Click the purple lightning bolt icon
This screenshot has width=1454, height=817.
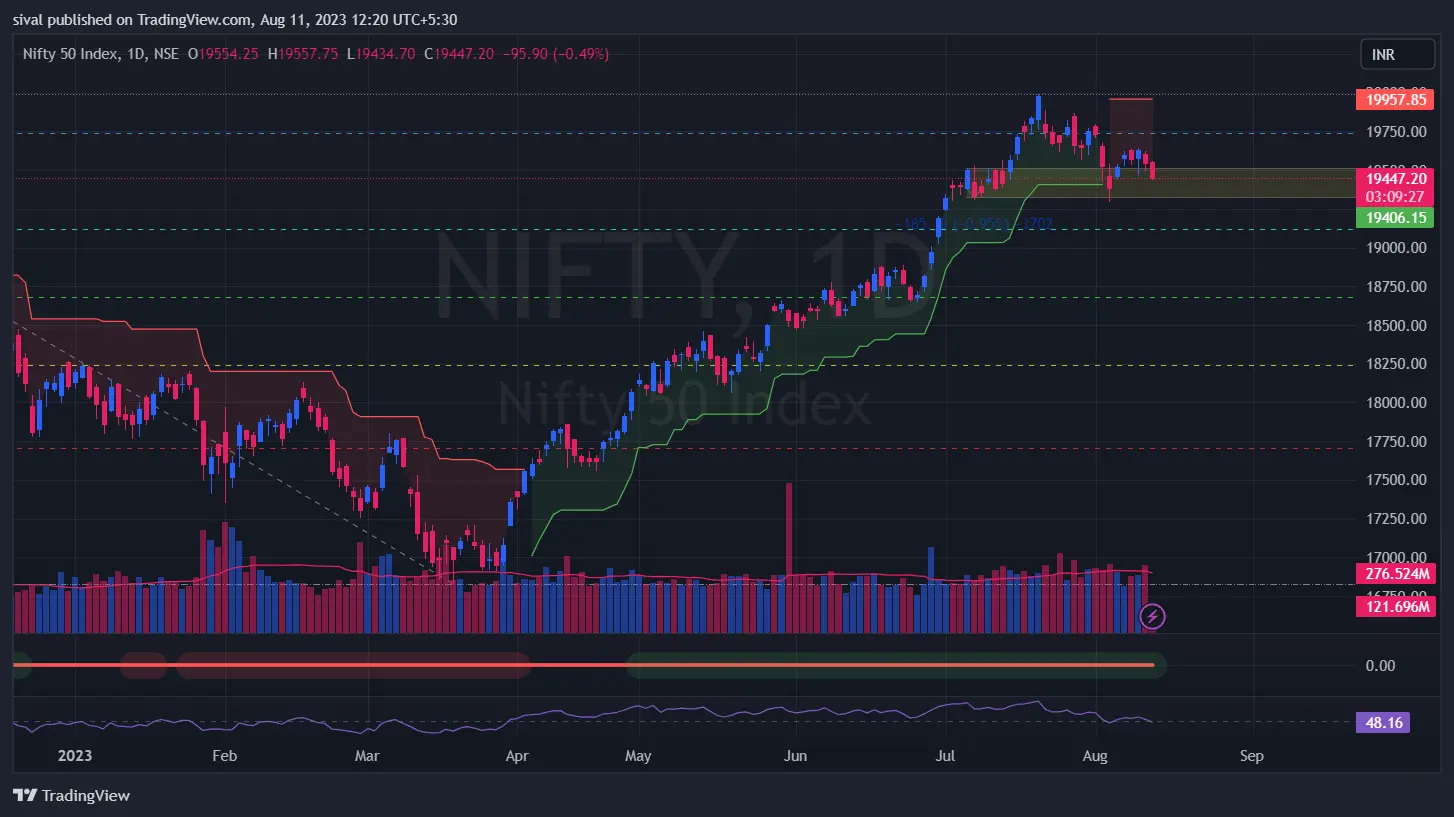tap(1153, 615)
